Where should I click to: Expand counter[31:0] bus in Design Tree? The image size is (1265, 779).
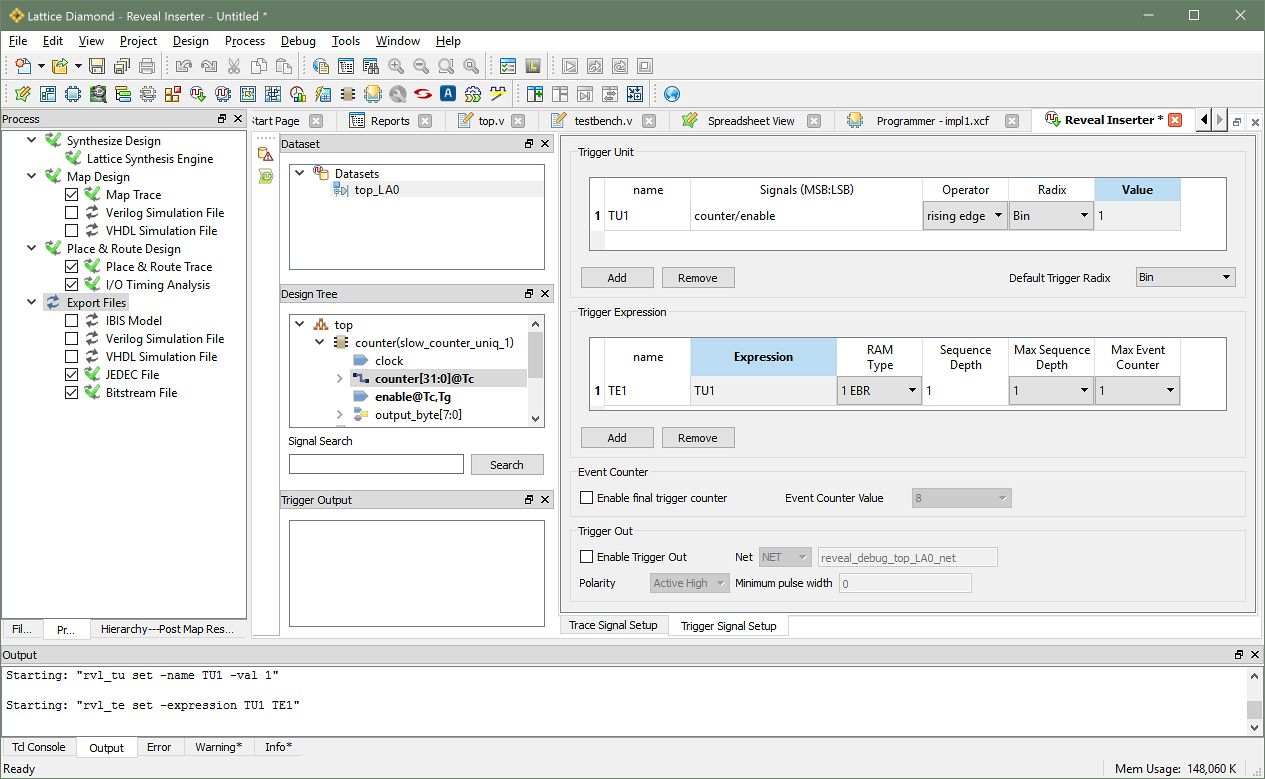coord(340,379)
